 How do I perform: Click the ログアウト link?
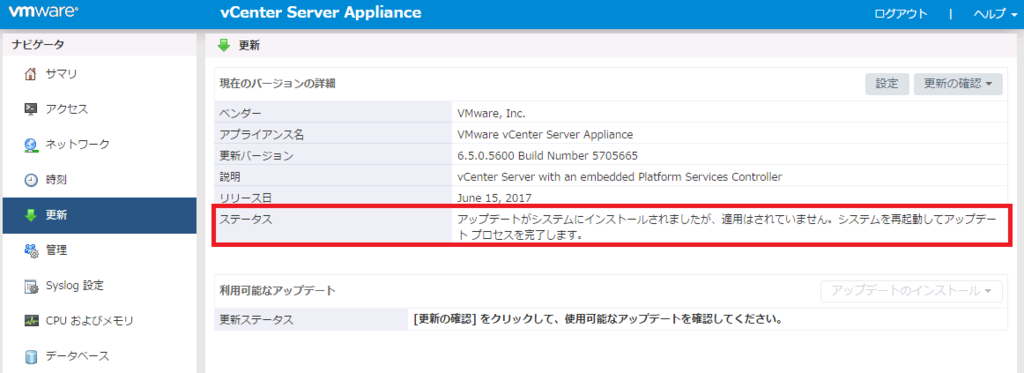tap(901, 14)
